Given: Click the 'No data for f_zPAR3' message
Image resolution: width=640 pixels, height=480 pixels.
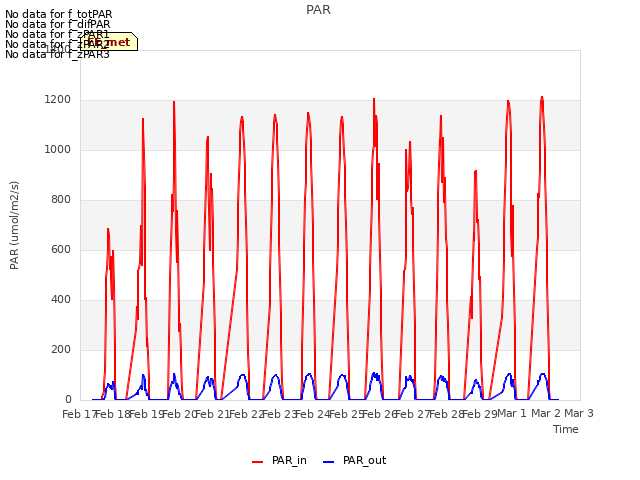Looking at the screenshot, I should point(57,54).
